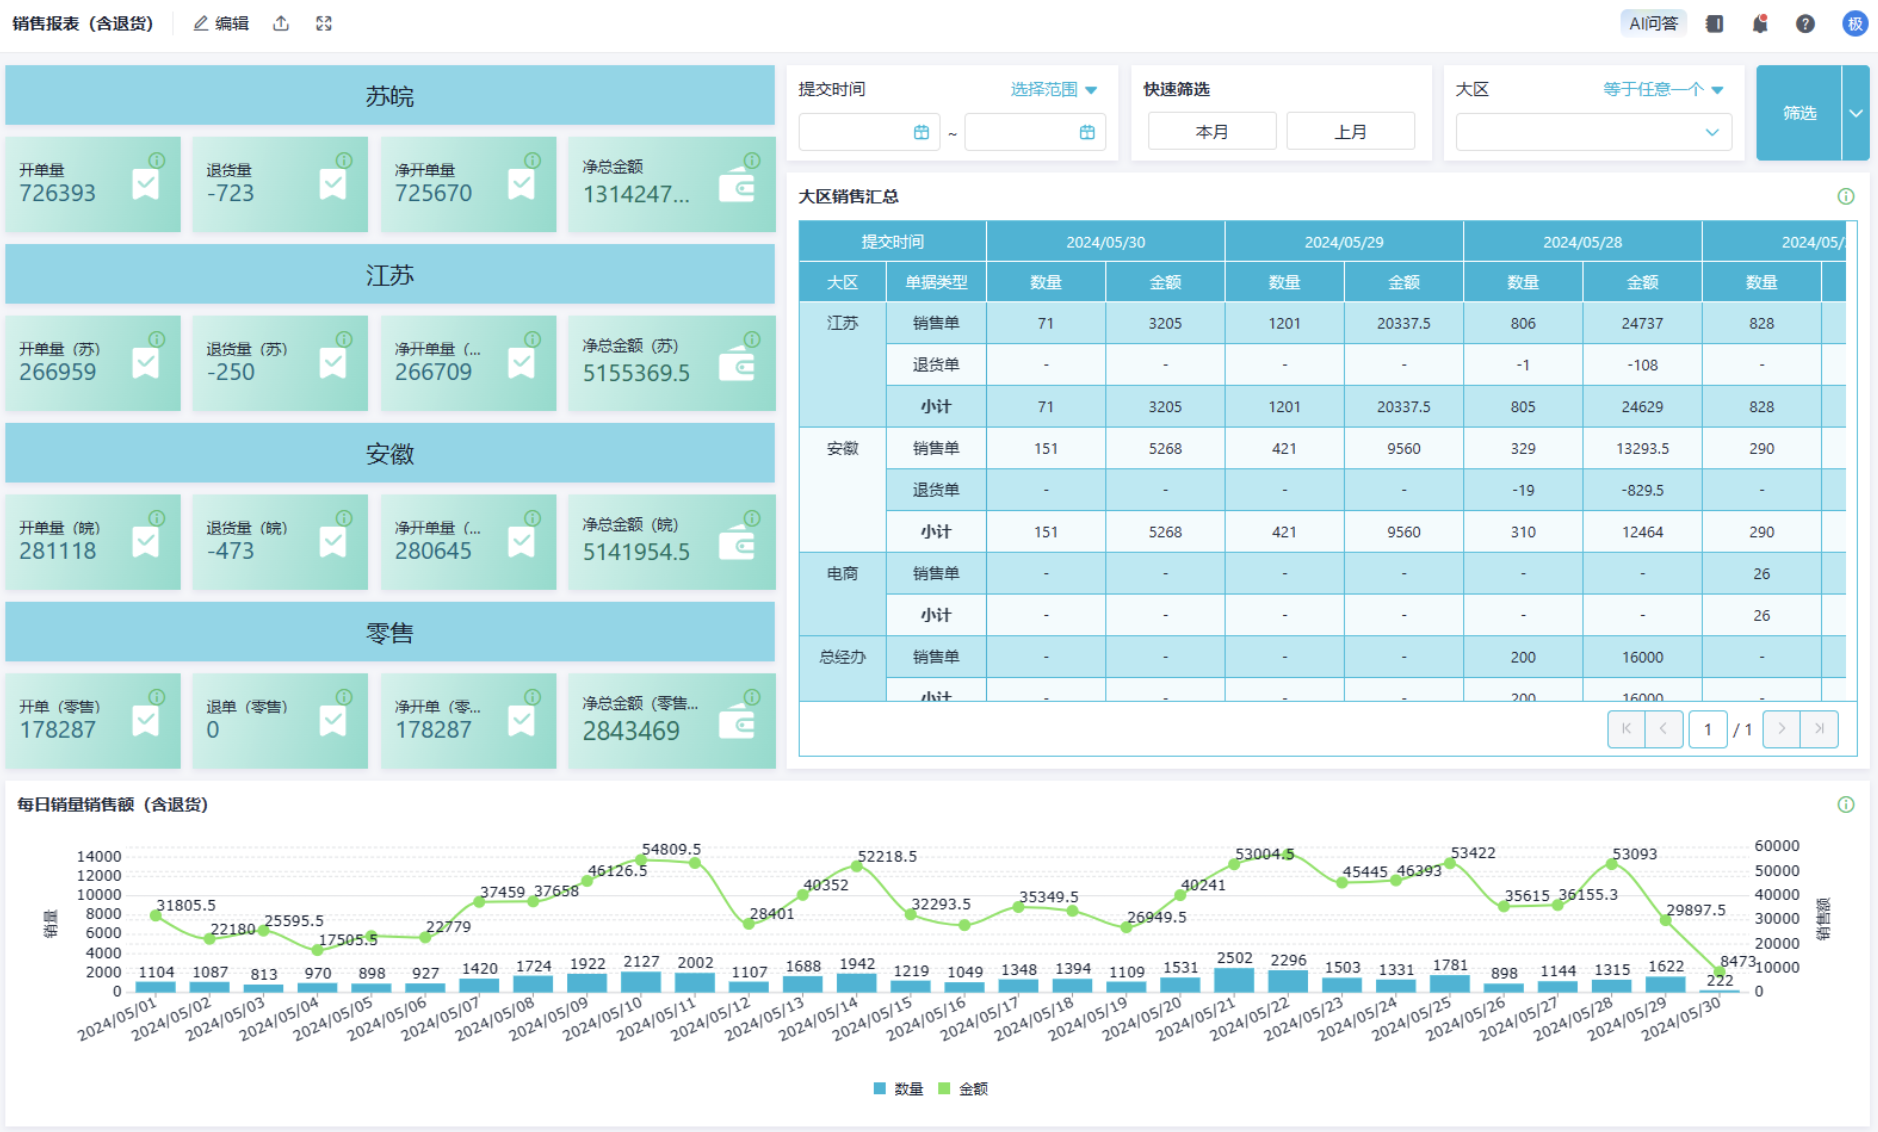
Task: Click the info icon on the 净总金额 1314247 card
Action: coord(752,160)
